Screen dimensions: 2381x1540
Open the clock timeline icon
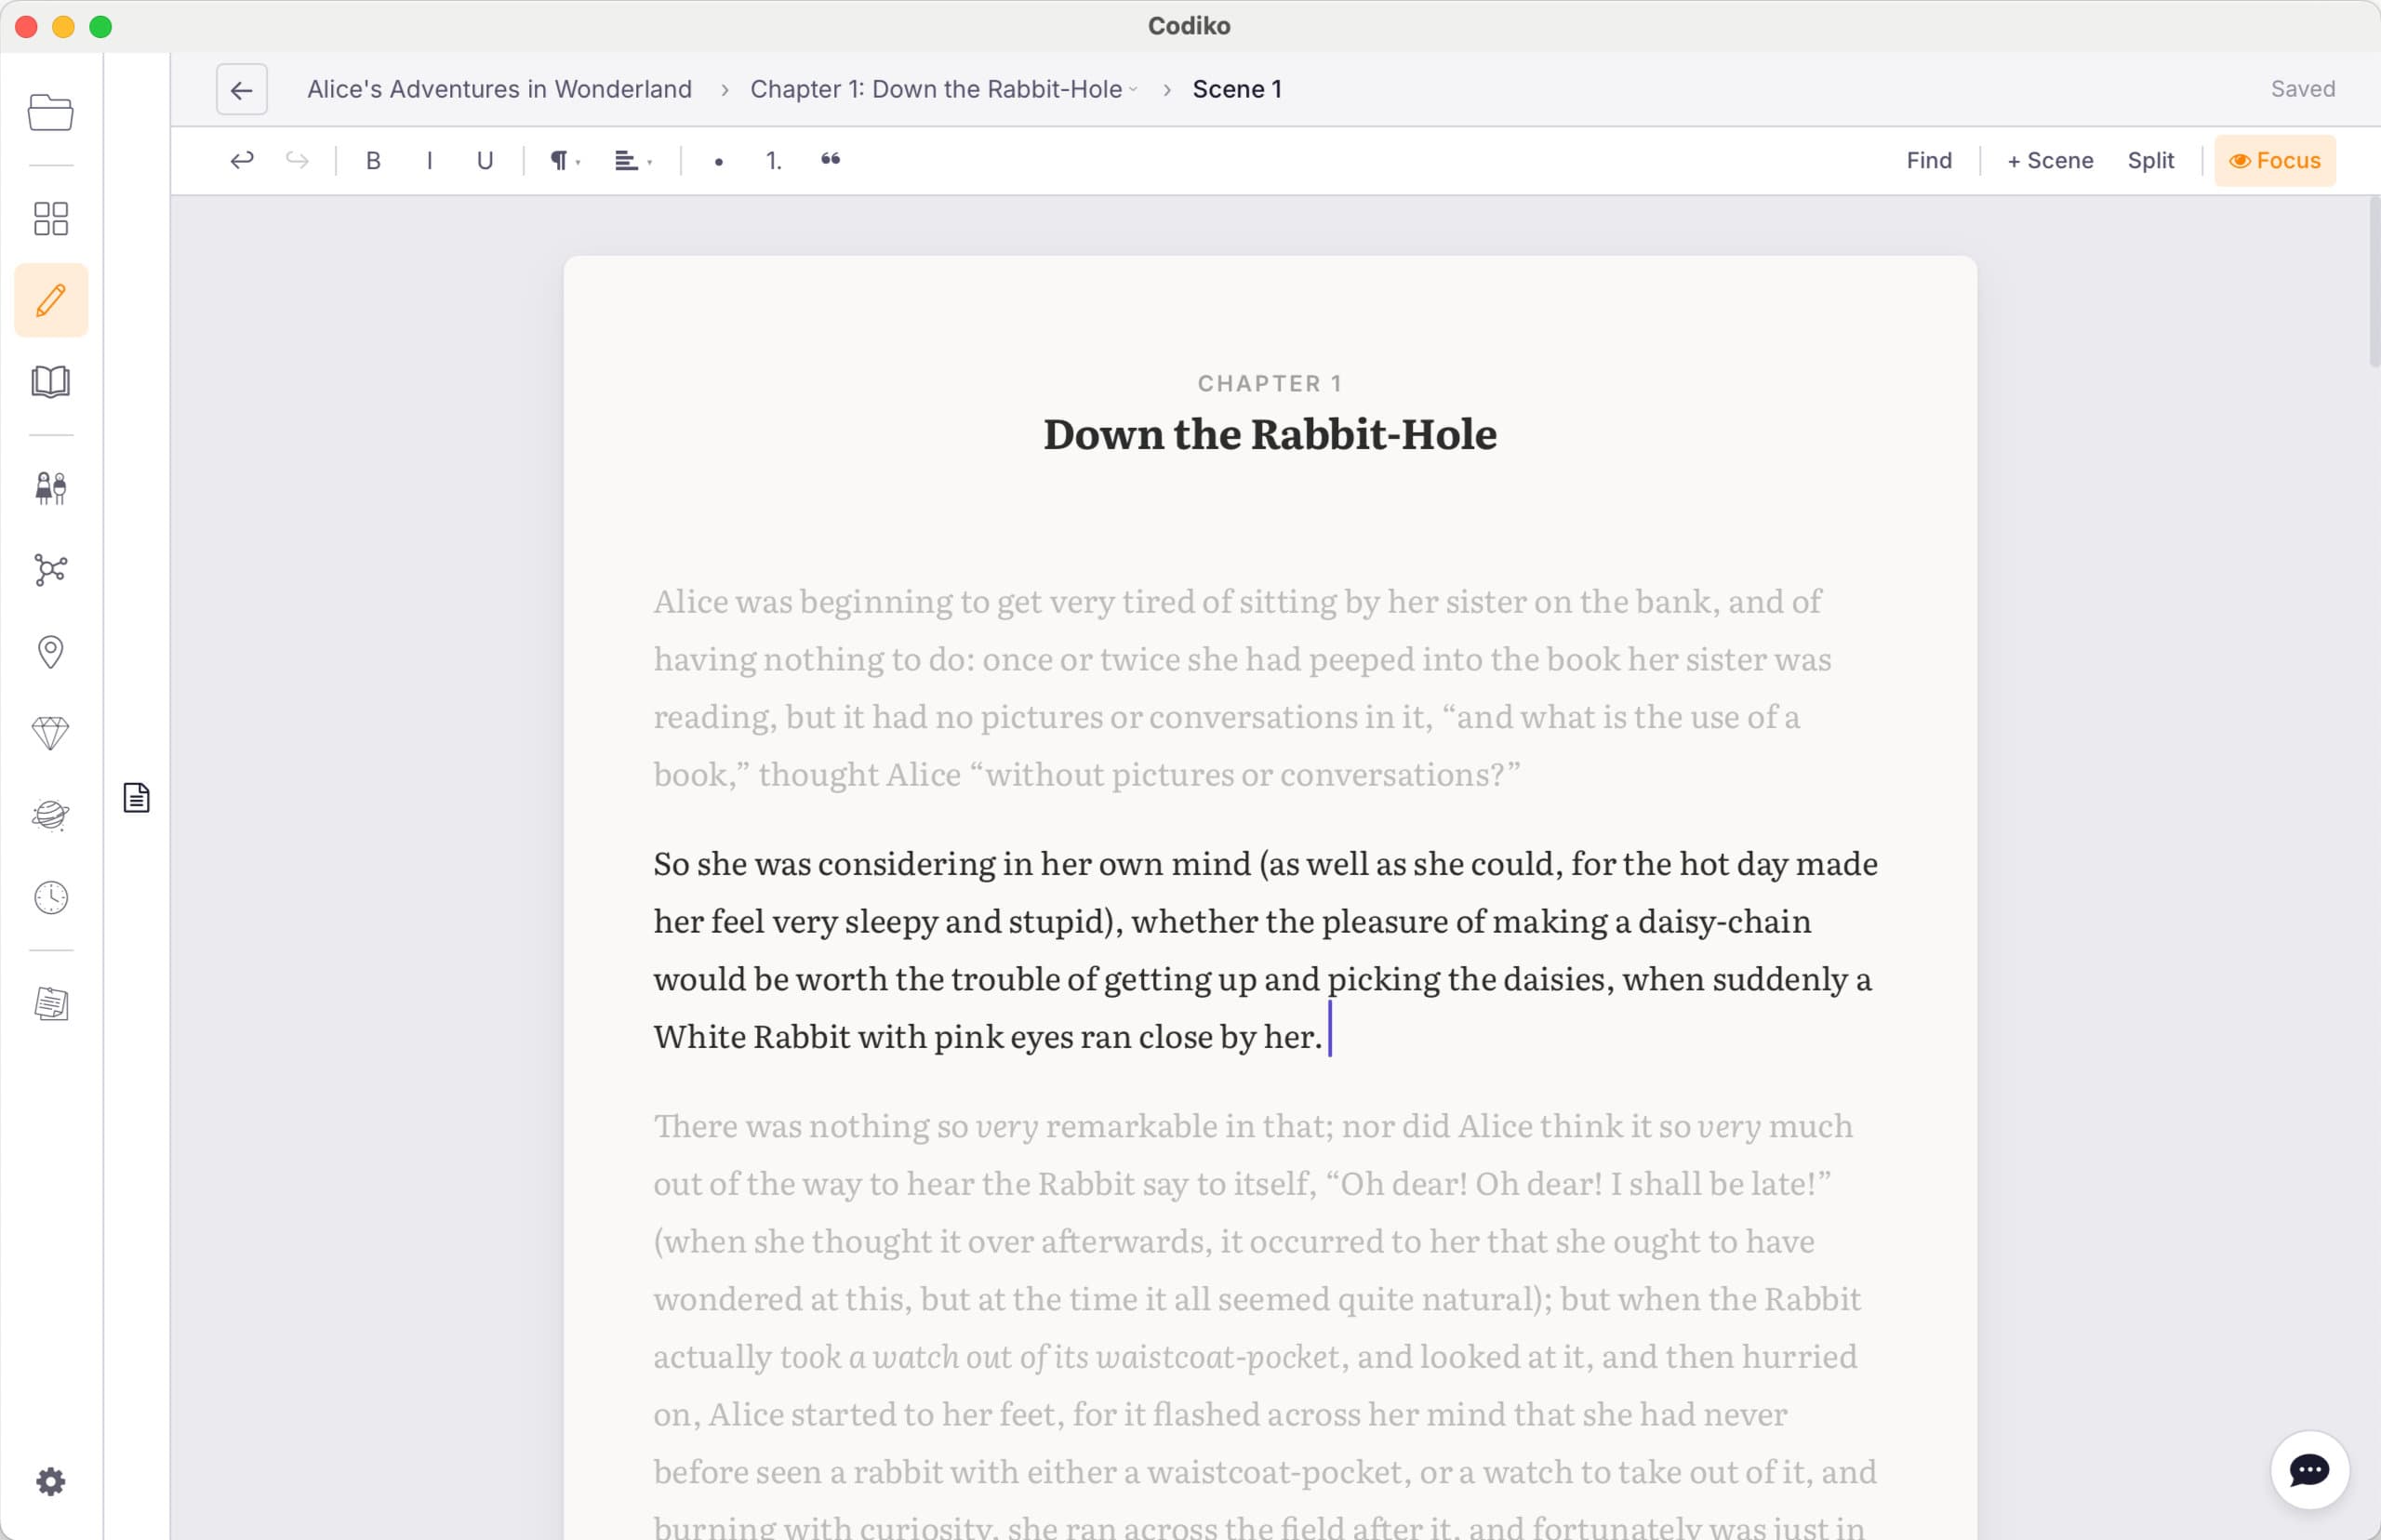click(50, 898)
